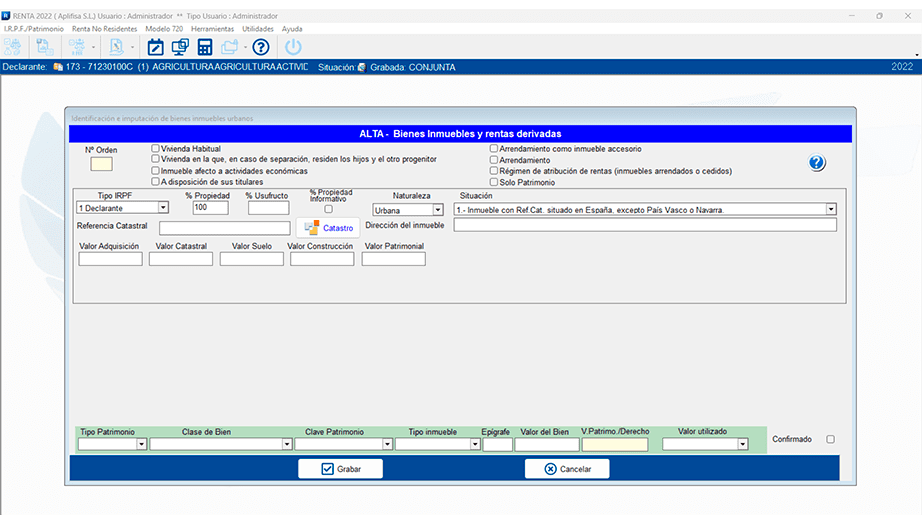Image resolution: width=922 pixels, height=524 pixels.
Task: Click the Epígrafe field
Action: click(x=497, y=445)
